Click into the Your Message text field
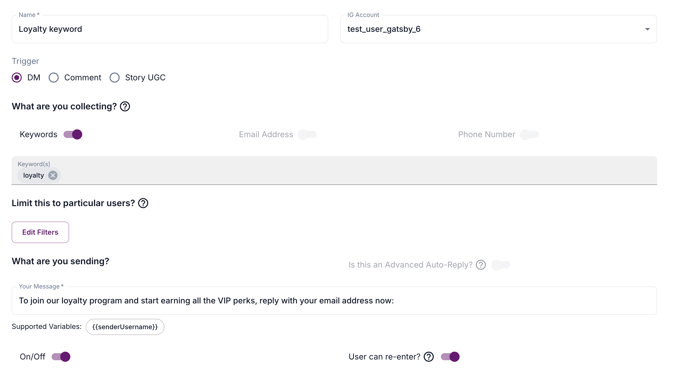The image size is (688, 385). click(x=334, y=301)
